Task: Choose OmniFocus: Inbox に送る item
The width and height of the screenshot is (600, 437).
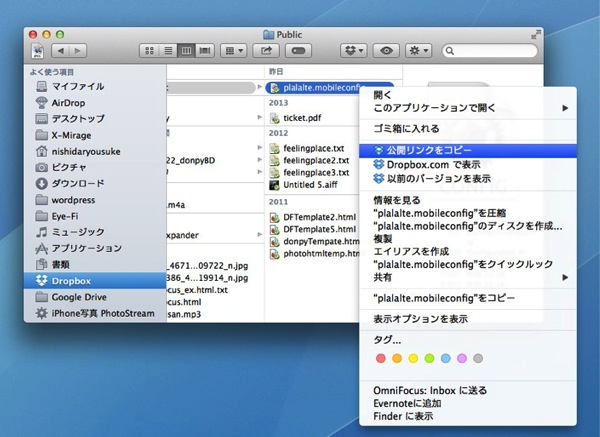Action: [468, 391]
